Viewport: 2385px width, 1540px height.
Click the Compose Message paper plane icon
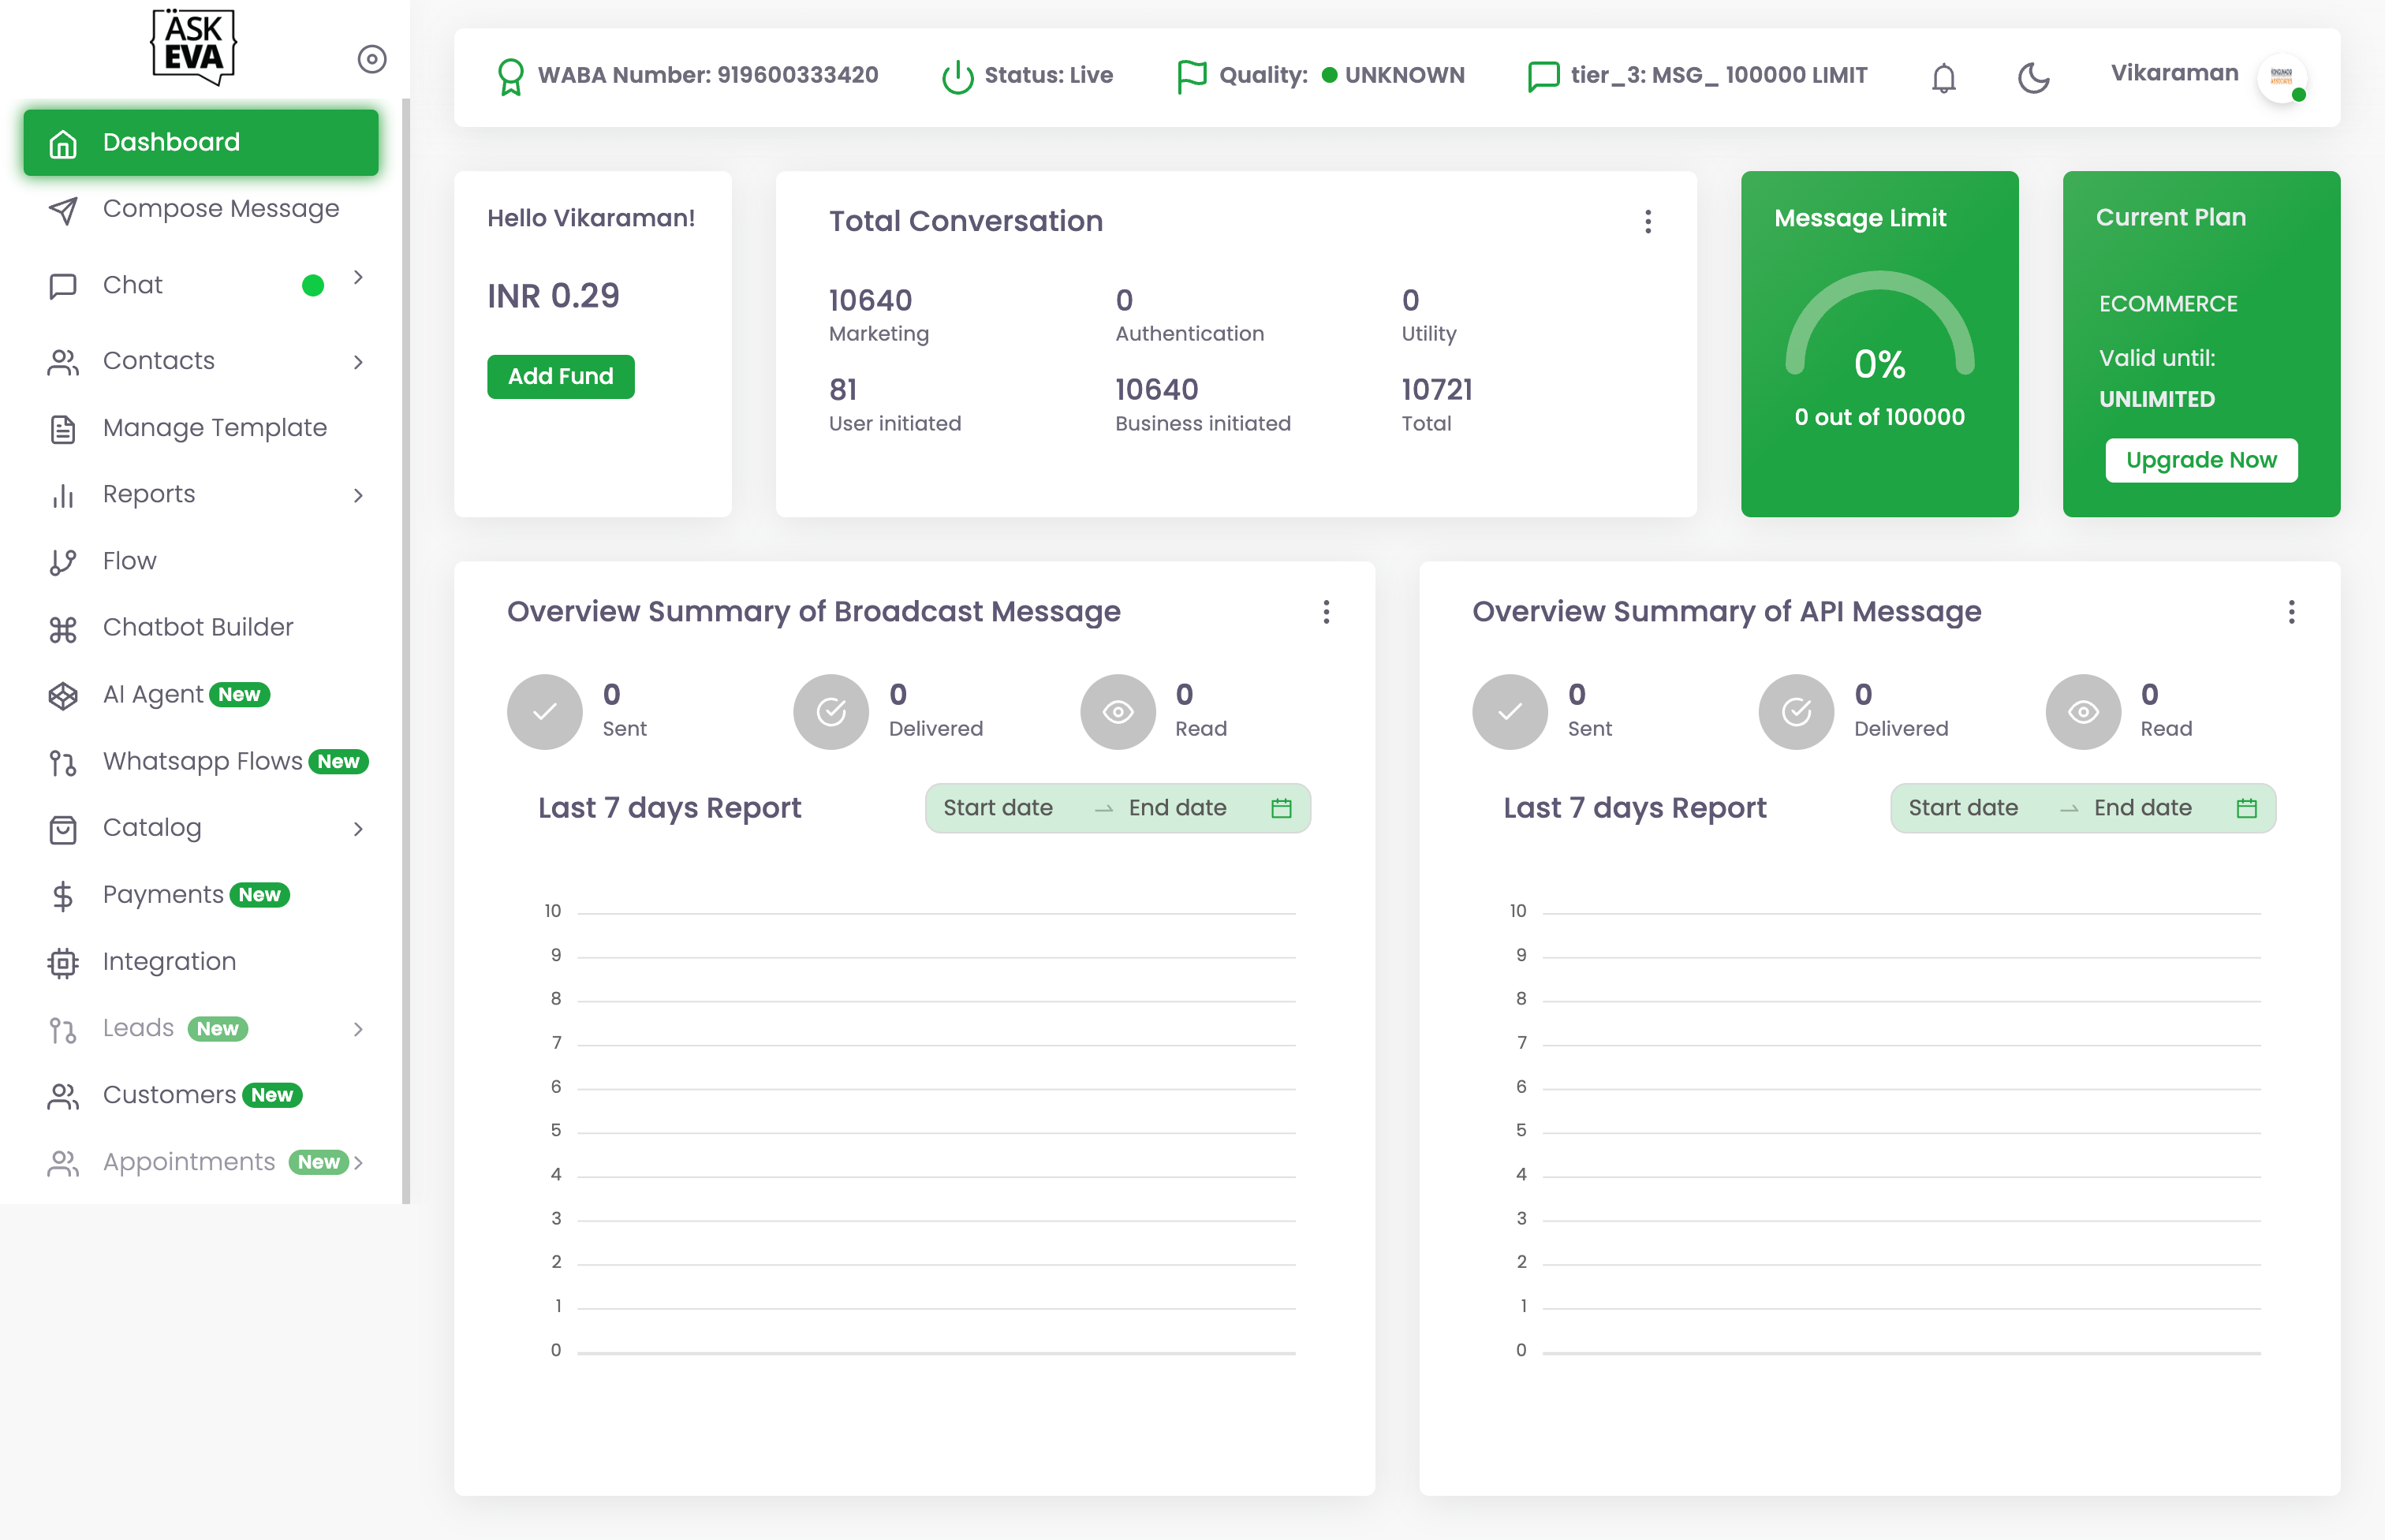tap(63, 210)
